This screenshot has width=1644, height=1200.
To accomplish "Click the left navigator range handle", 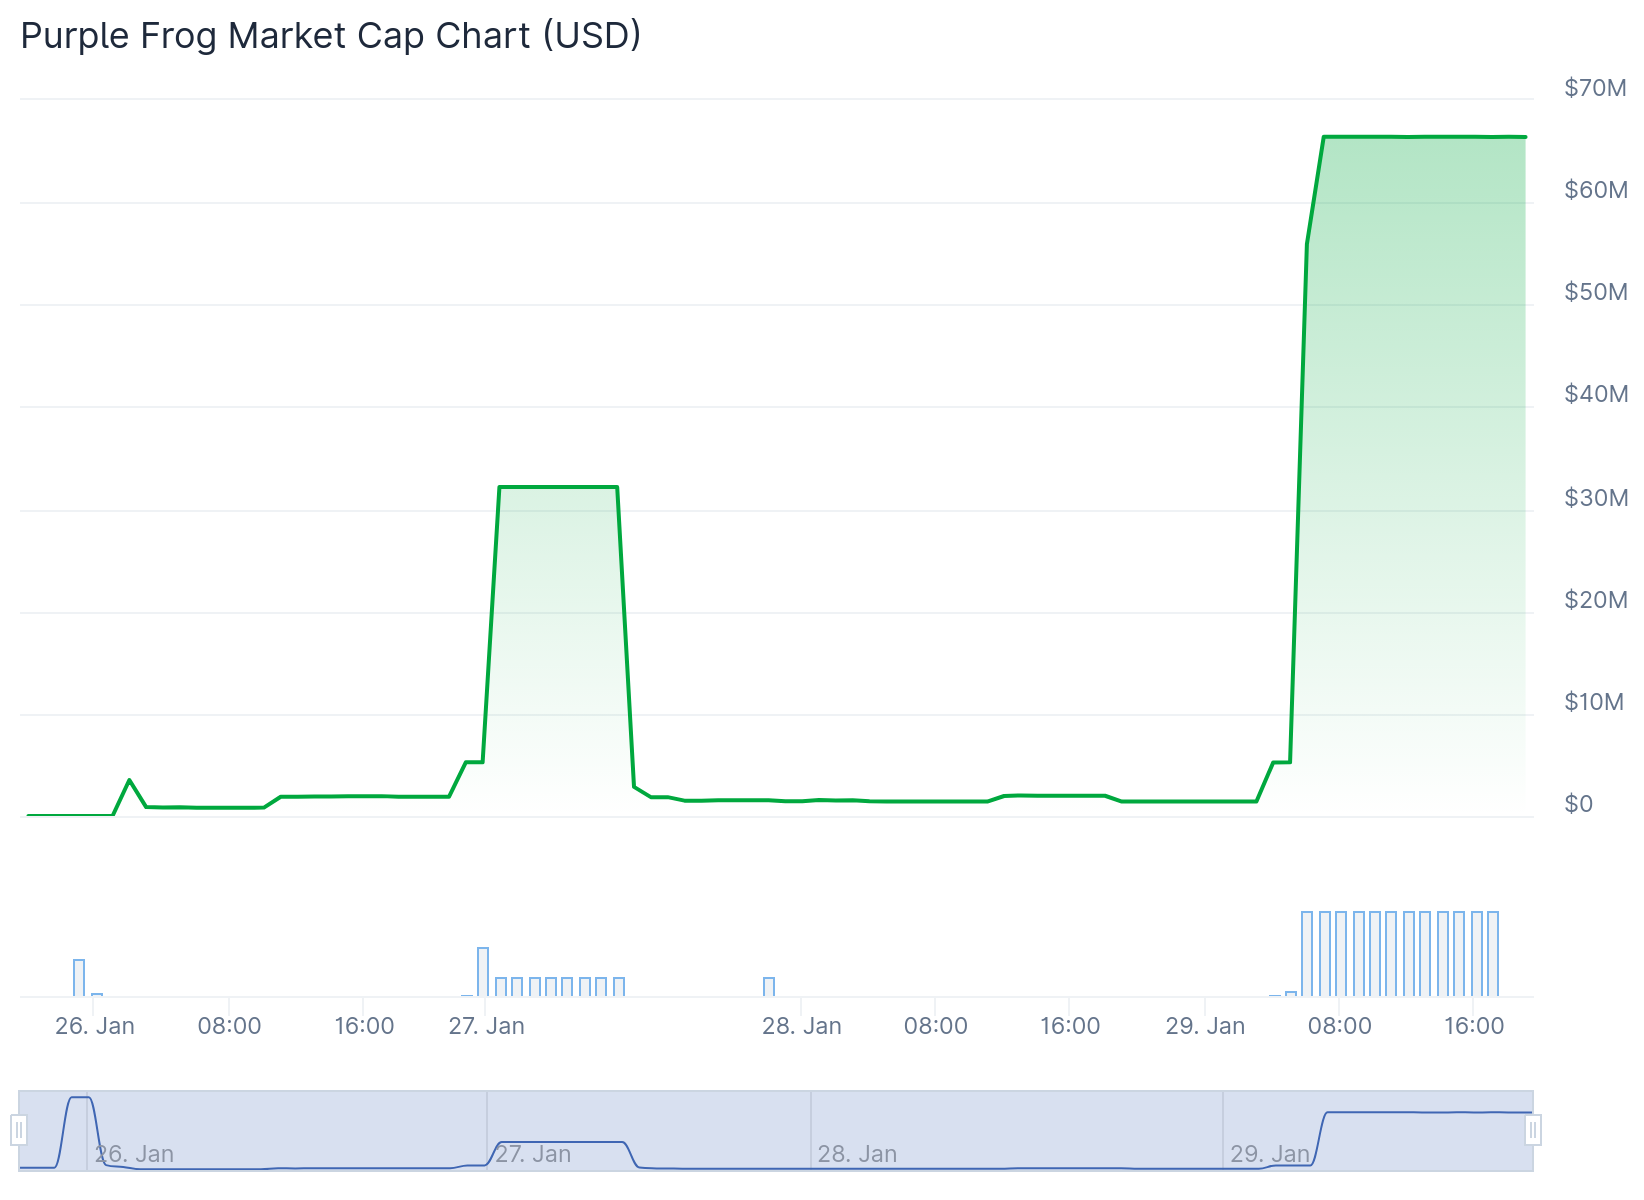I will click(x=19, y=1131).
